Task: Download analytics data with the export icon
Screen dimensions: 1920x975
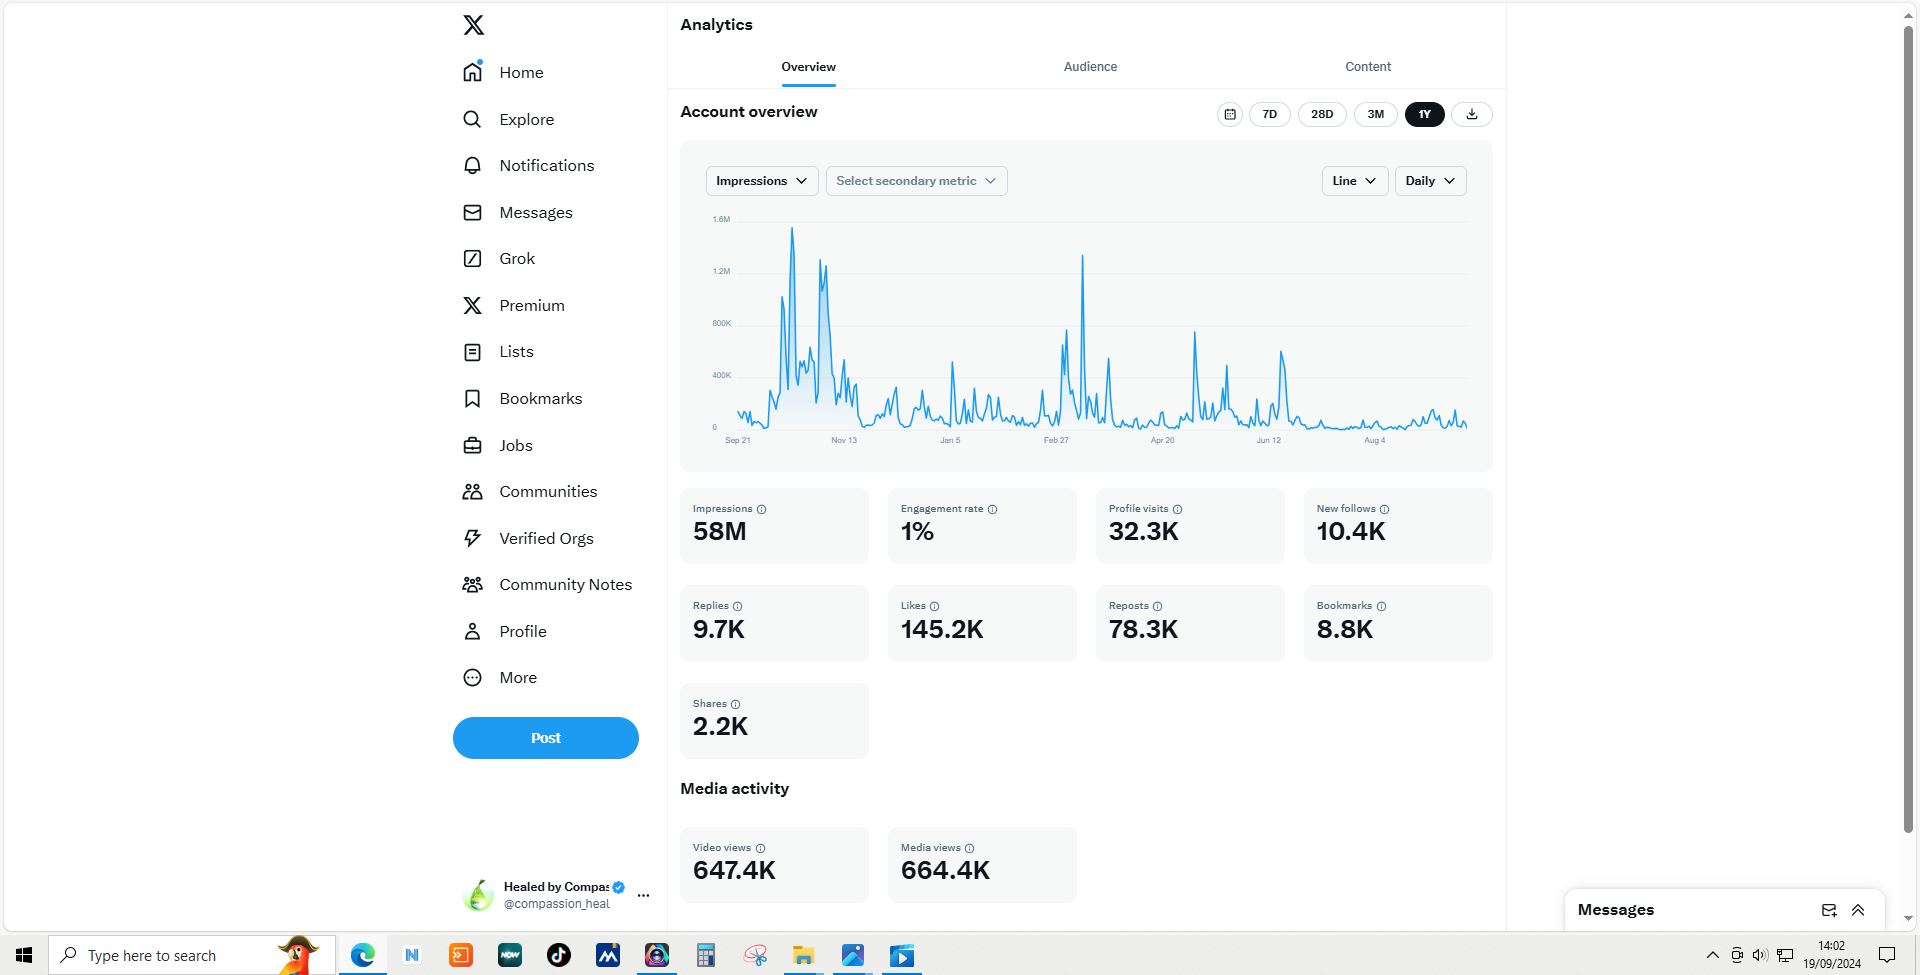Action: coord(1471,114)
